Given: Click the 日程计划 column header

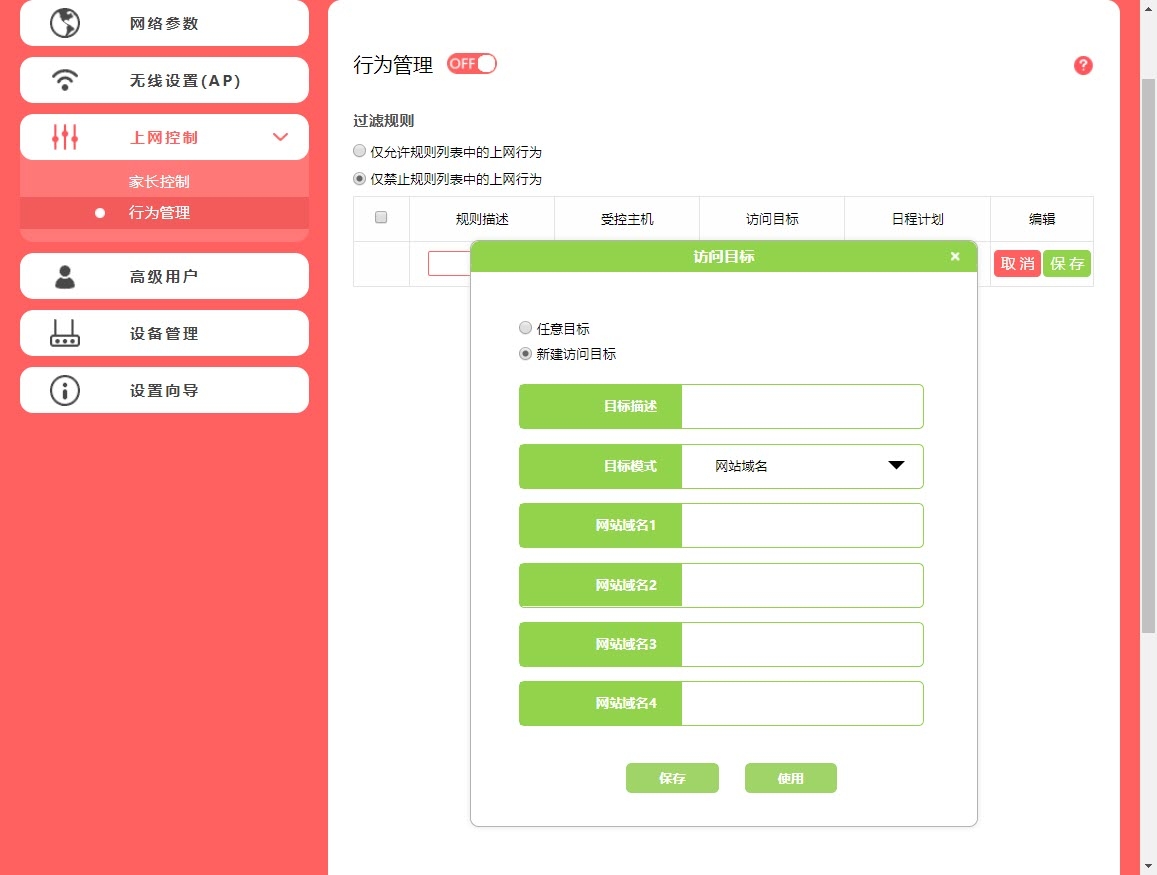Looking at the screenshot, I should point(917,219).
